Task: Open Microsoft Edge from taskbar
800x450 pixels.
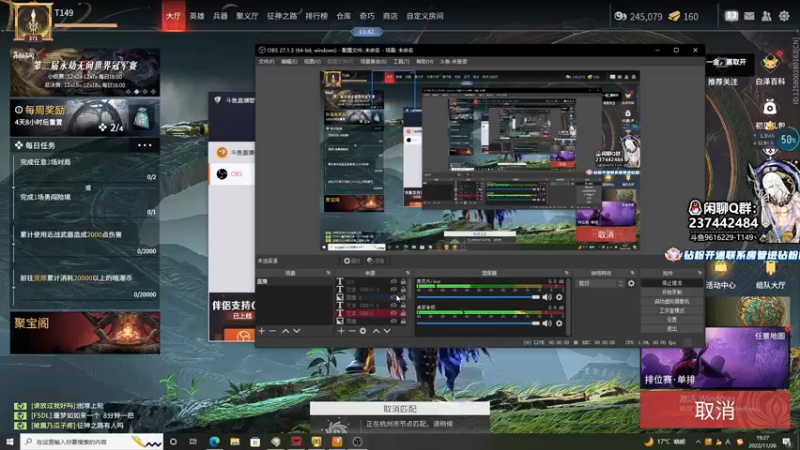Action: click(214, 441)
